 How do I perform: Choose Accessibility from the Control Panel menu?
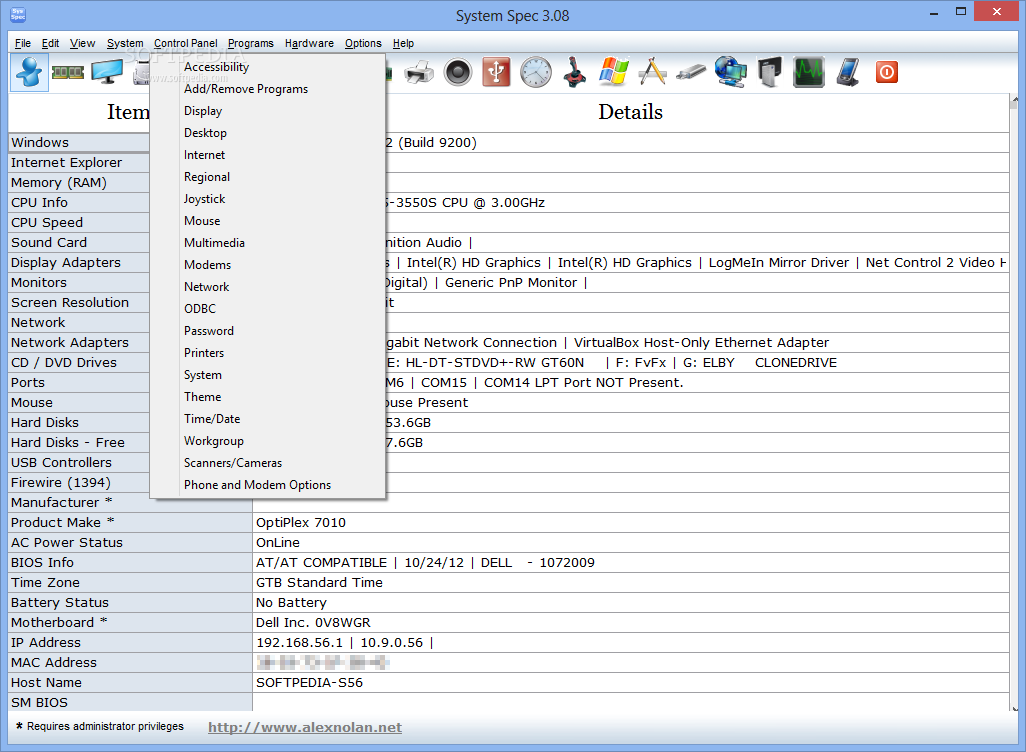click(268, 67)
